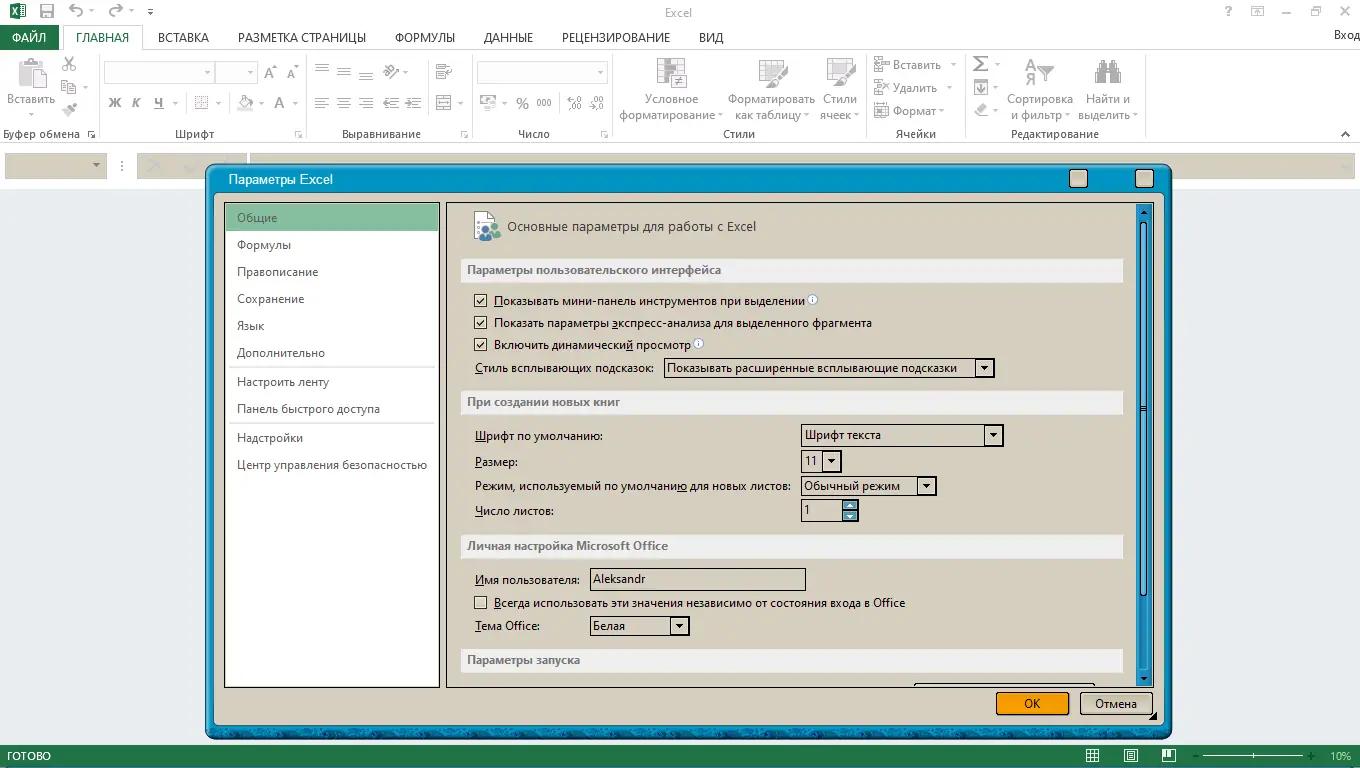Switch to the 'Рецензирование' ribbon tab
The width and height of the screenshot is (1360, 768).
(x=616, y=38)
